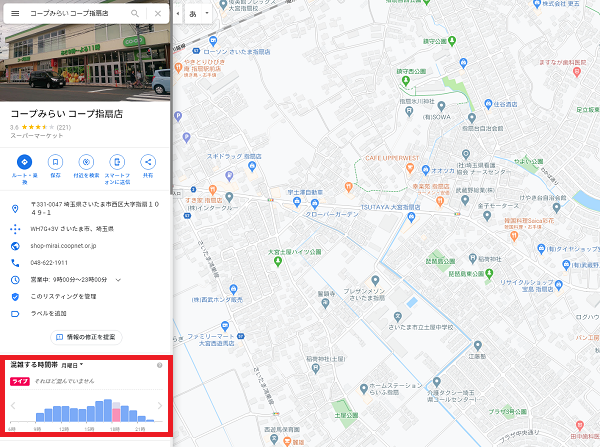
Task: Save the place with 保存 icon
Action: coord(55,162)
